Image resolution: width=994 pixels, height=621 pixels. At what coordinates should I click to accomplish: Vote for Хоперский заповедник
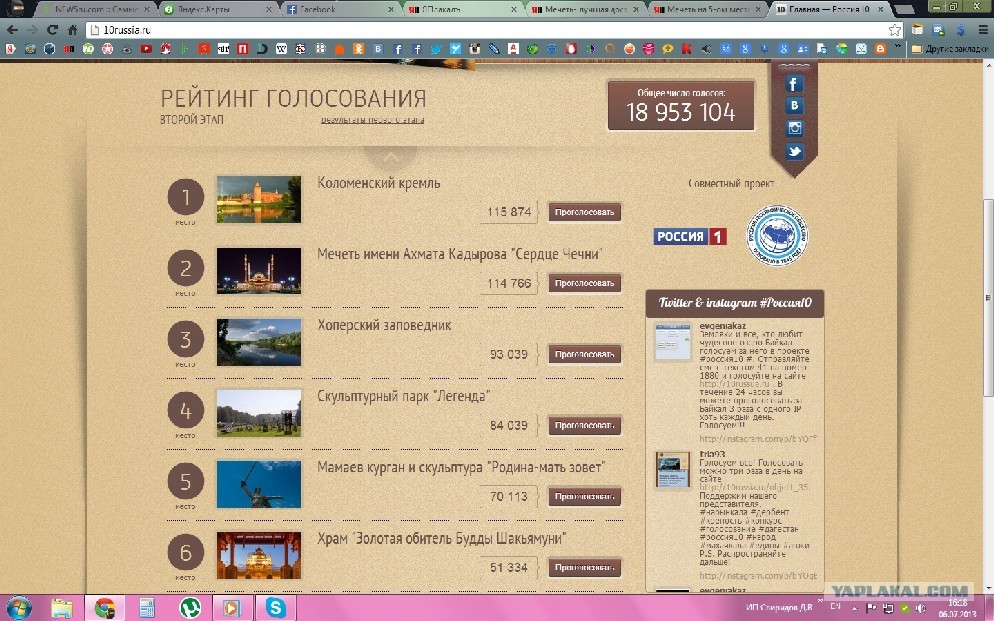584,354
